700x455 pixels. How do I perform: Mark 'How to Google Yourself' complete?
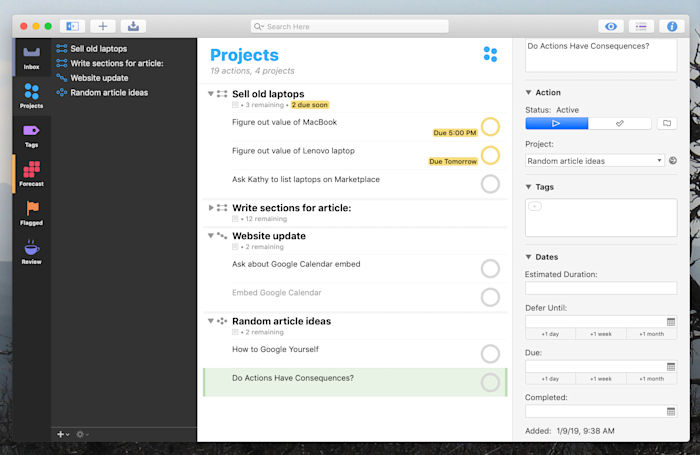490,353
